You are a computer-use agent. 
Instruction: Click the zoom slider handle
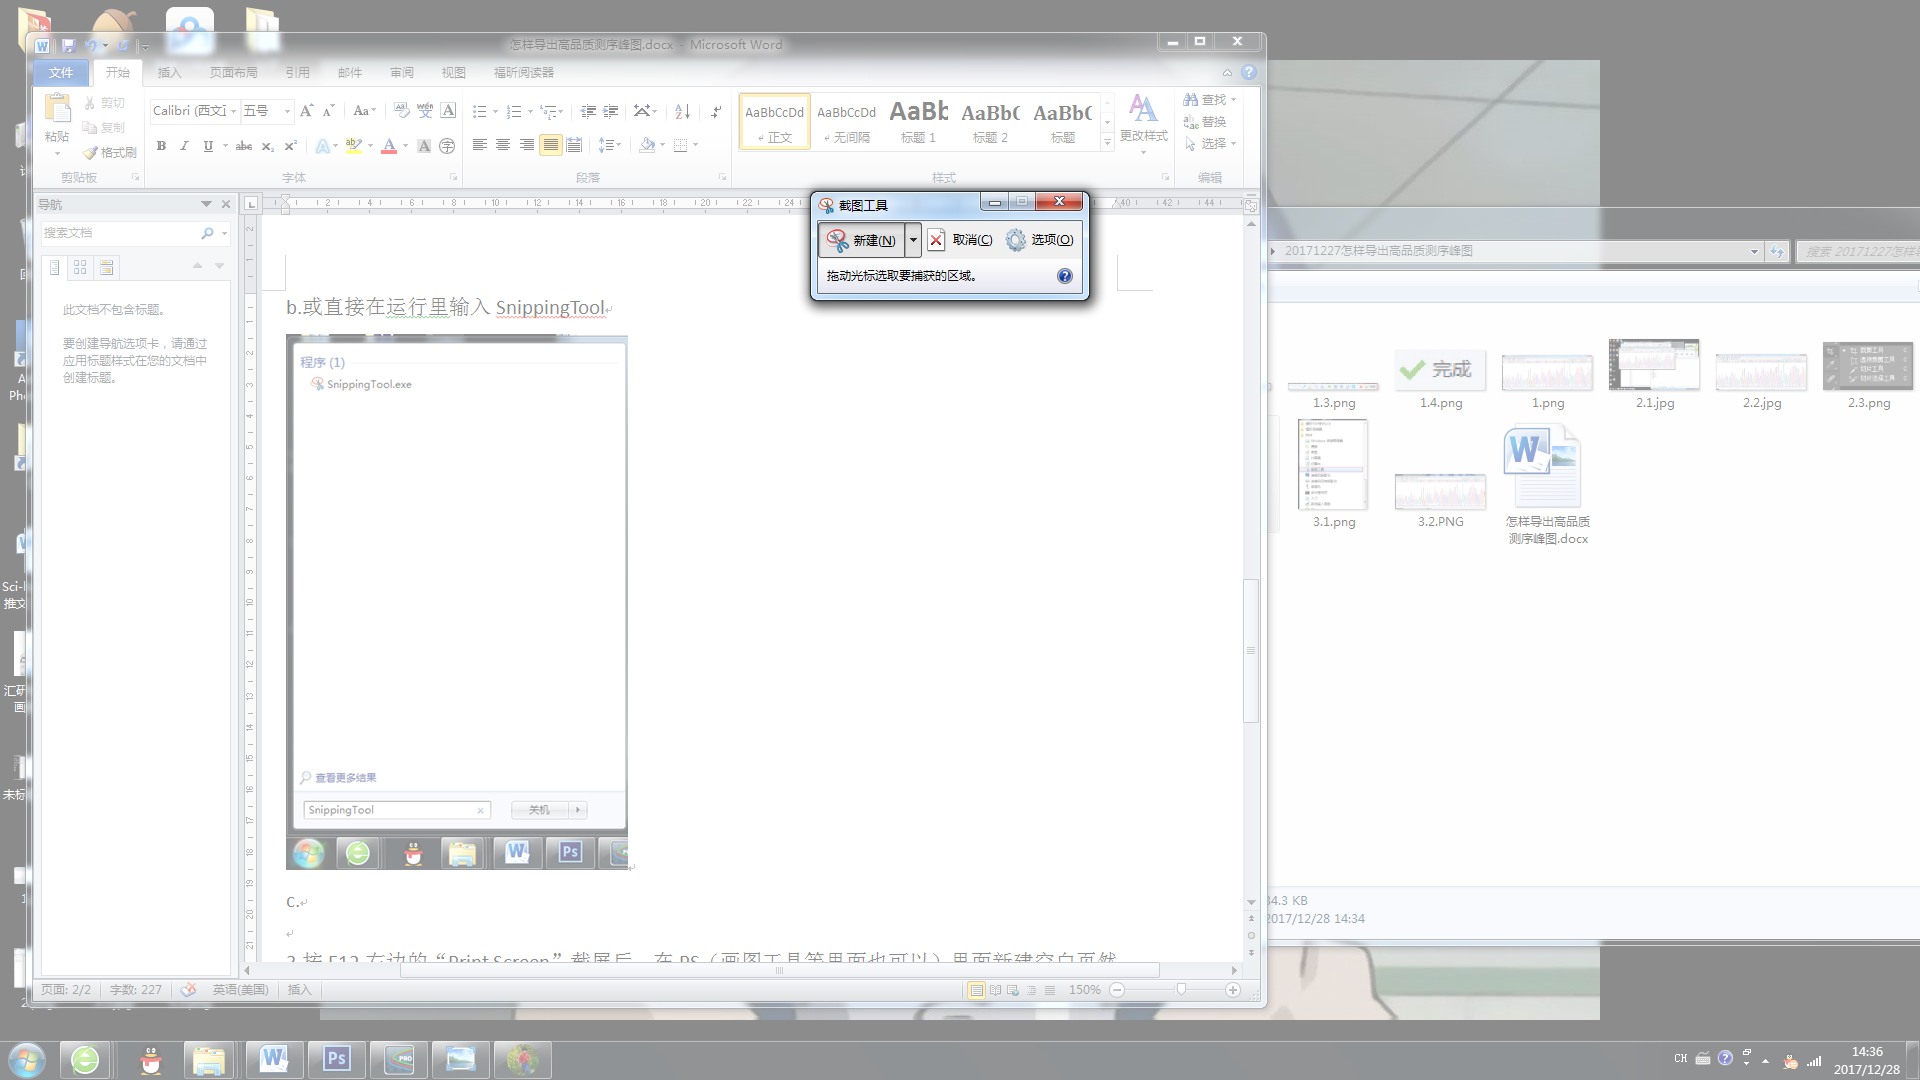click(x=1181, y=990)
